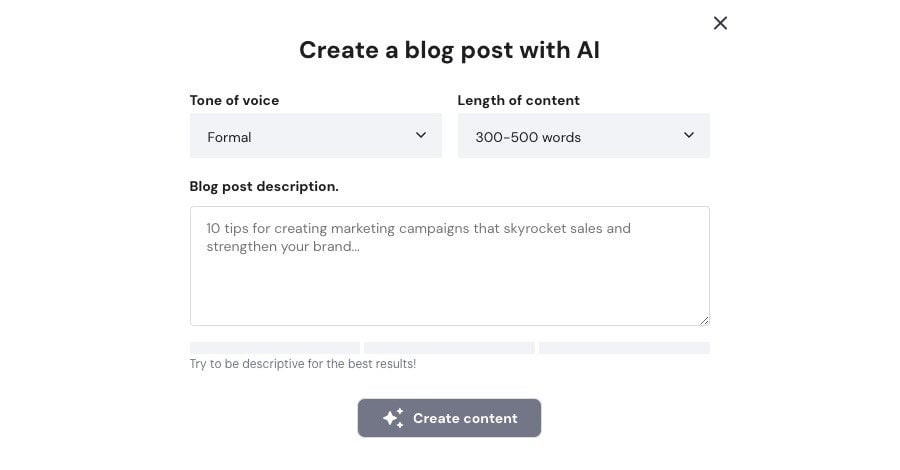Click the text area resize handle
Viewport: 900px width, 470px height.
704,320
